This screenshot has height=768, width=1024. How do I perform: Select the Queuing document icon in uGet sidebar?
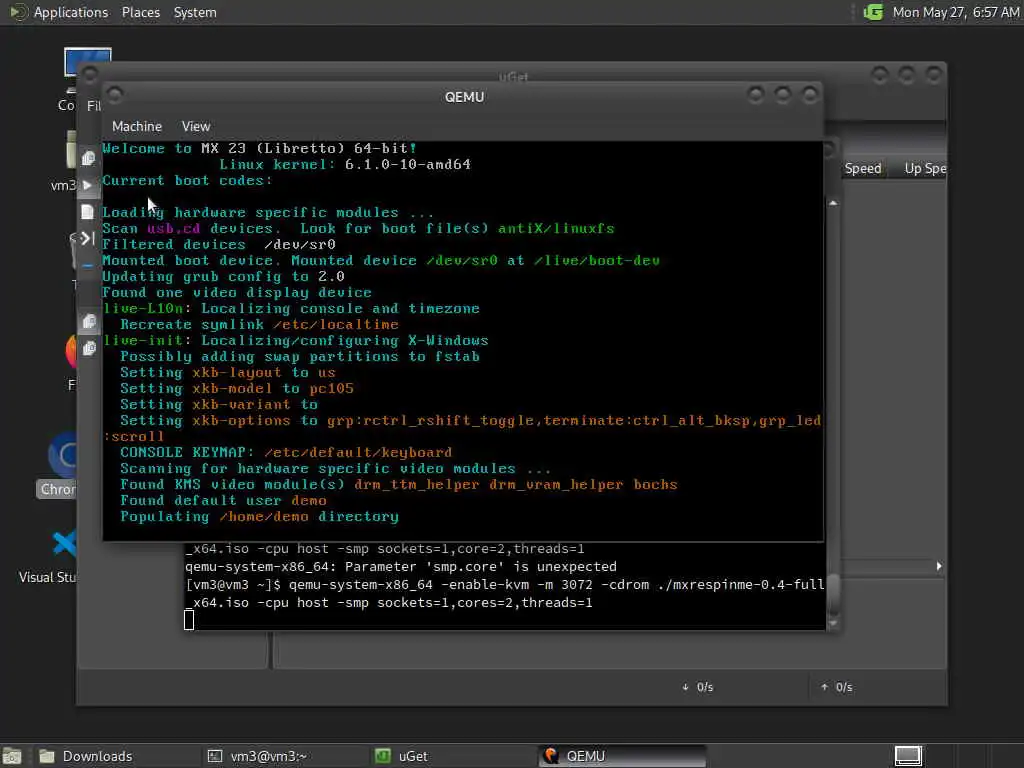(x=87, y=212)
